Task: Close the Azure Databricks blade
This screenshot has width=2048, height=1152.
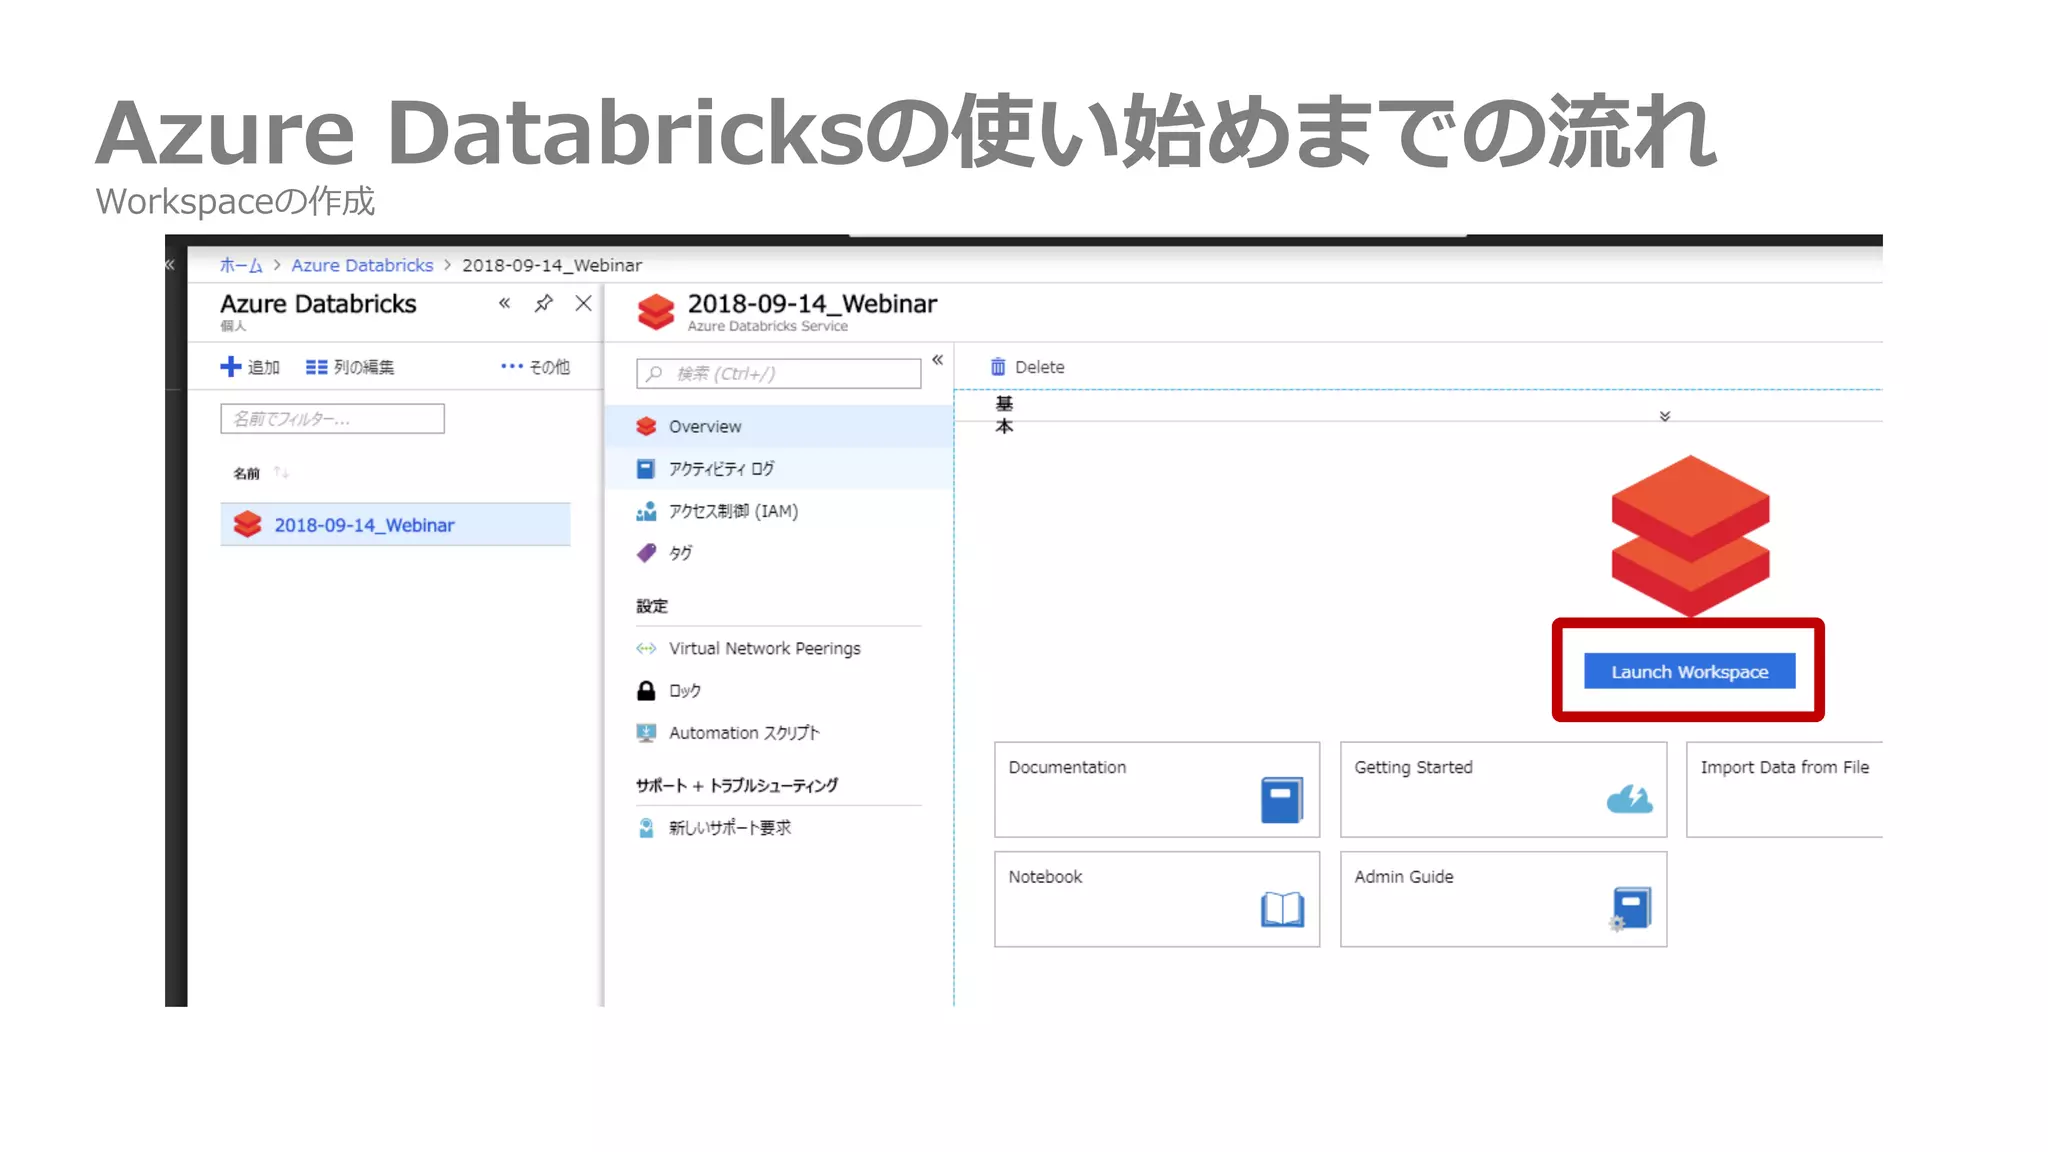Action: (583, 303)
